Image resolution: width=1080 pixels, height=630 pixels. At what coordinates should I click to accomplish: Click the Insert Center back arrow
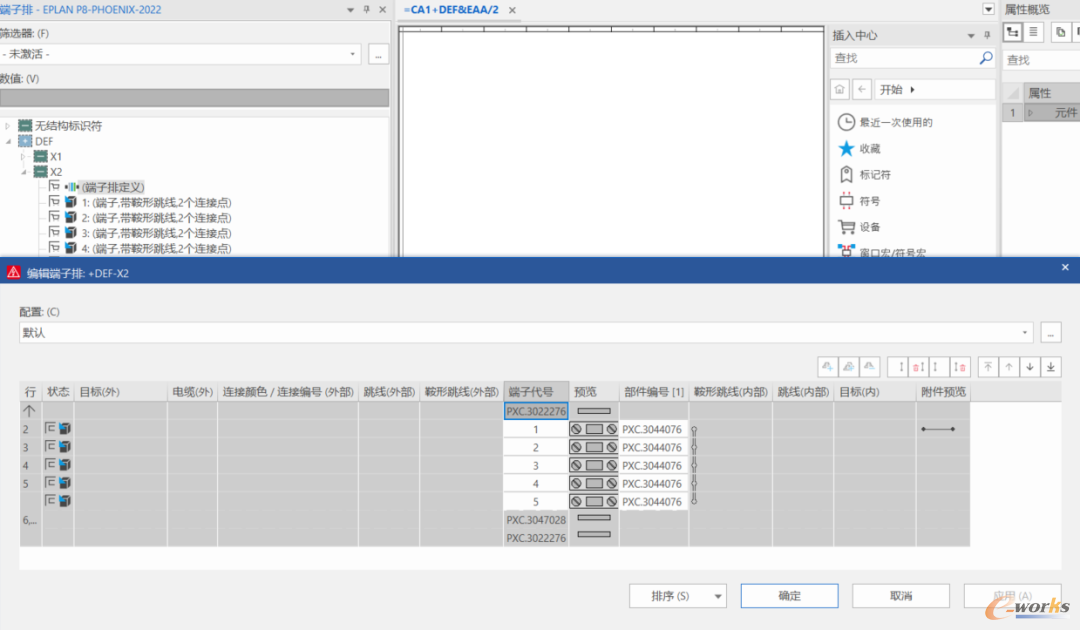pyautogui.click(x=862, y=90)
